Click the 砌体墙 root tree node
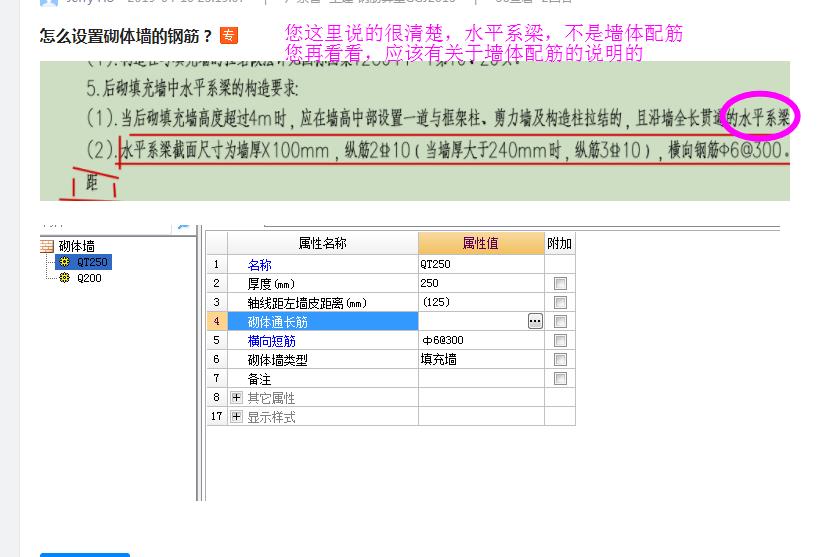 point(76,246)
